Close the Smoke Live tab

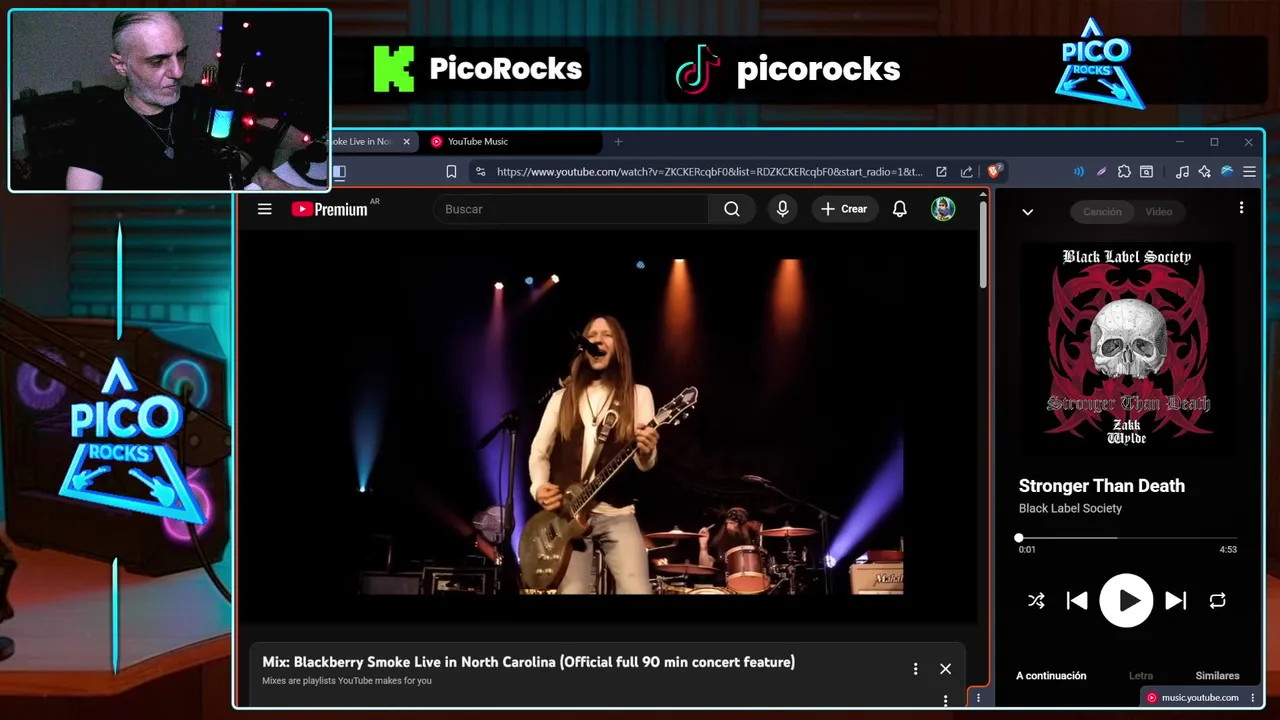(x=406, y=142)
